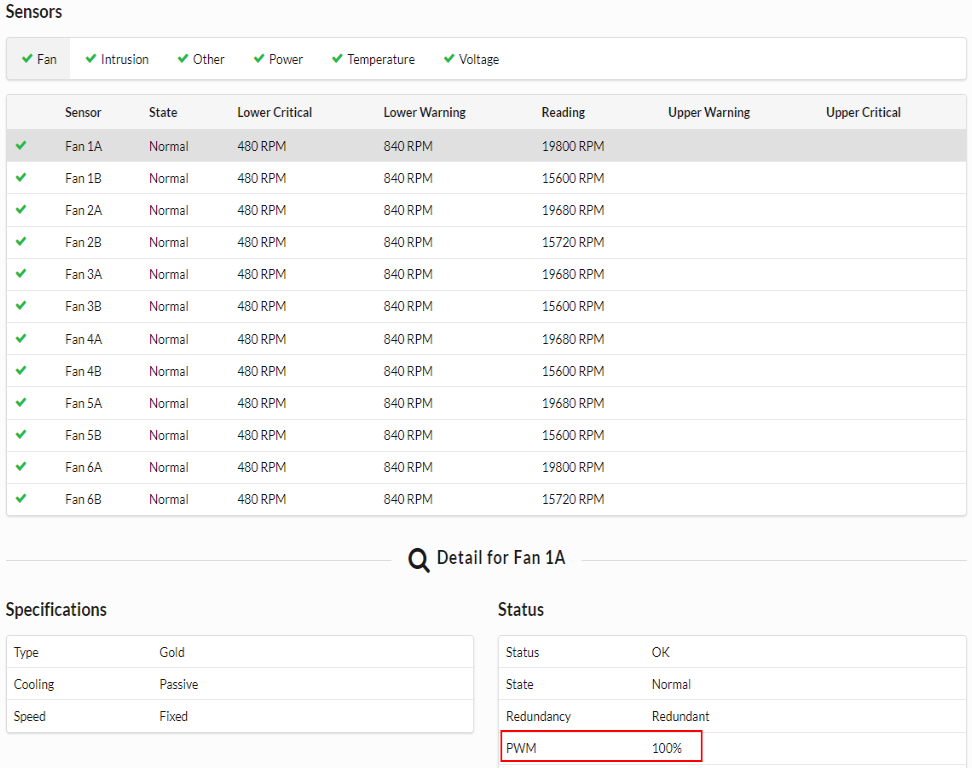Click the check icon beside Fan 6B row
The image size is (972, 768).
pyautogui.click(x=21, y=498)
